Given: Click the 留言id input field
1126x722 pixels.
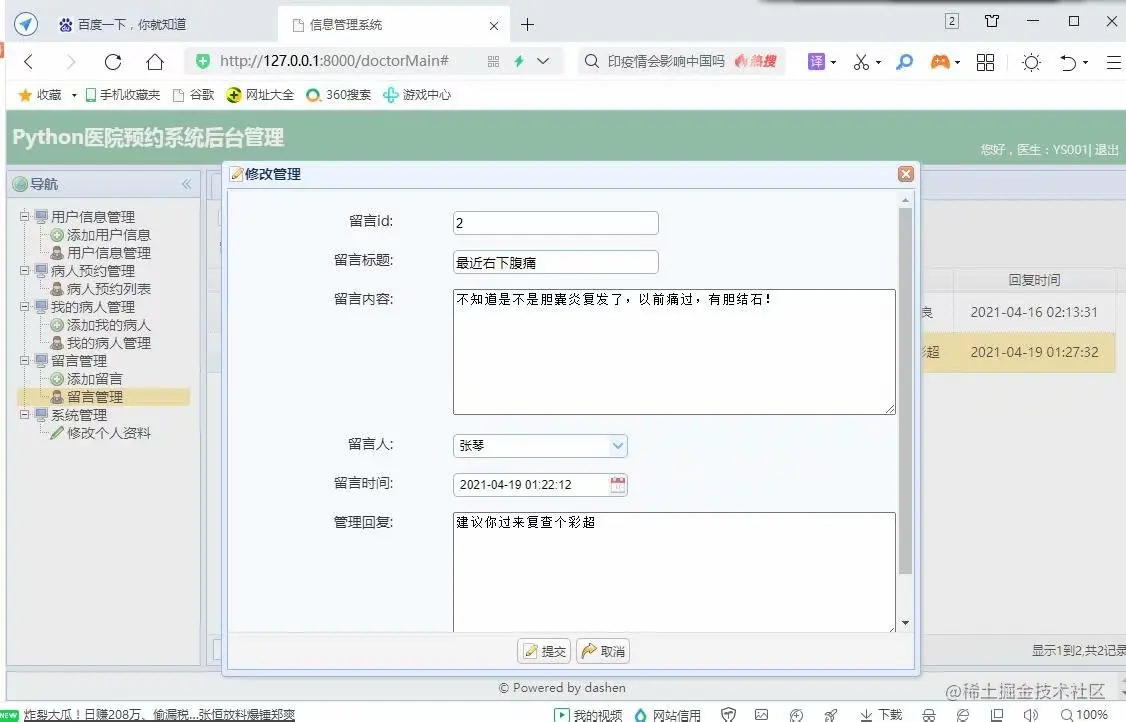Looking at the screenshot, I should coord(556,223).
